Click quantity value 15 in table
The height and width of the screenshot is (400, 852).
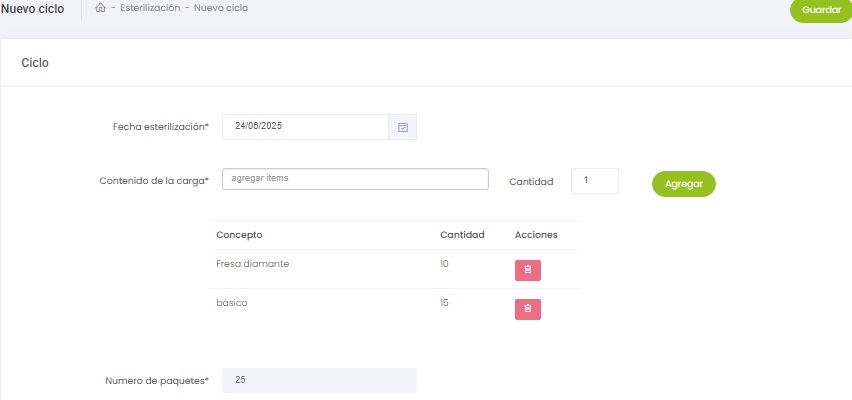tap(444, 303)
